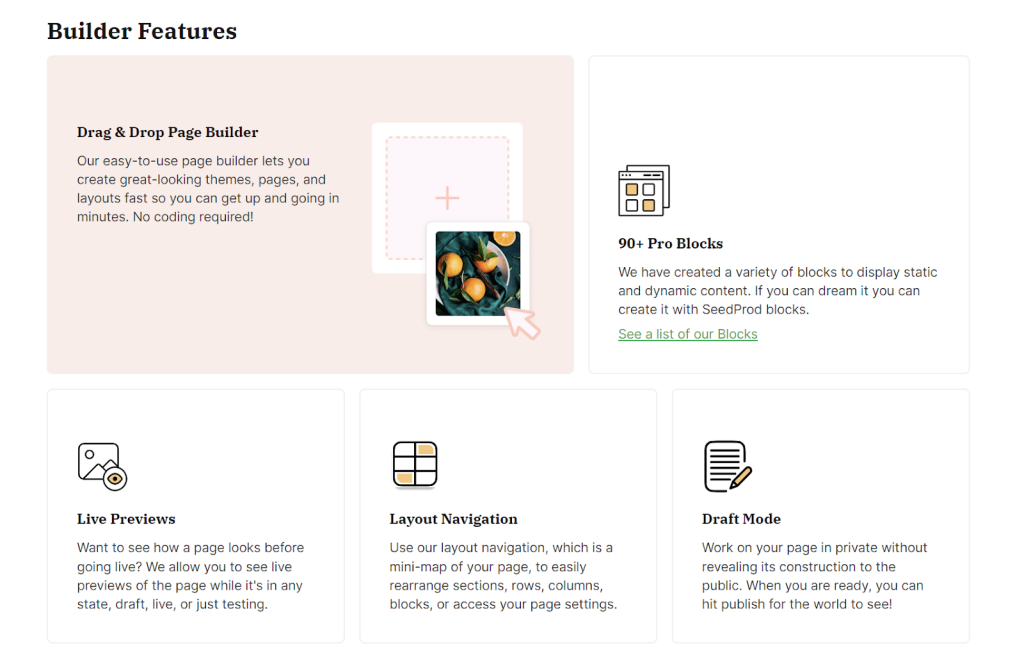Click the Live Previews description paragraph
The image size is (1024, 655).
[x=190, y=576]
